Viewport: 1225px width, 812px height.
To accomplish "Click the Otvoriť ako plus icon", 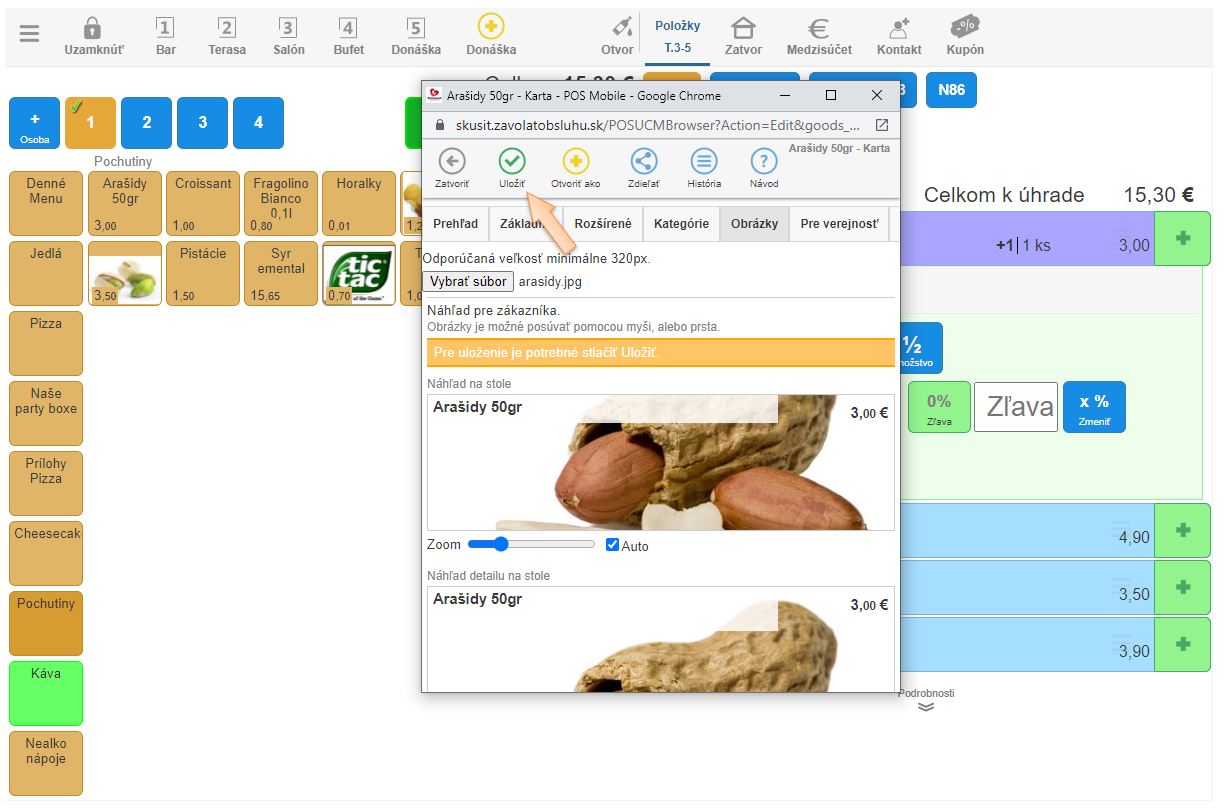I will [576, 162].
